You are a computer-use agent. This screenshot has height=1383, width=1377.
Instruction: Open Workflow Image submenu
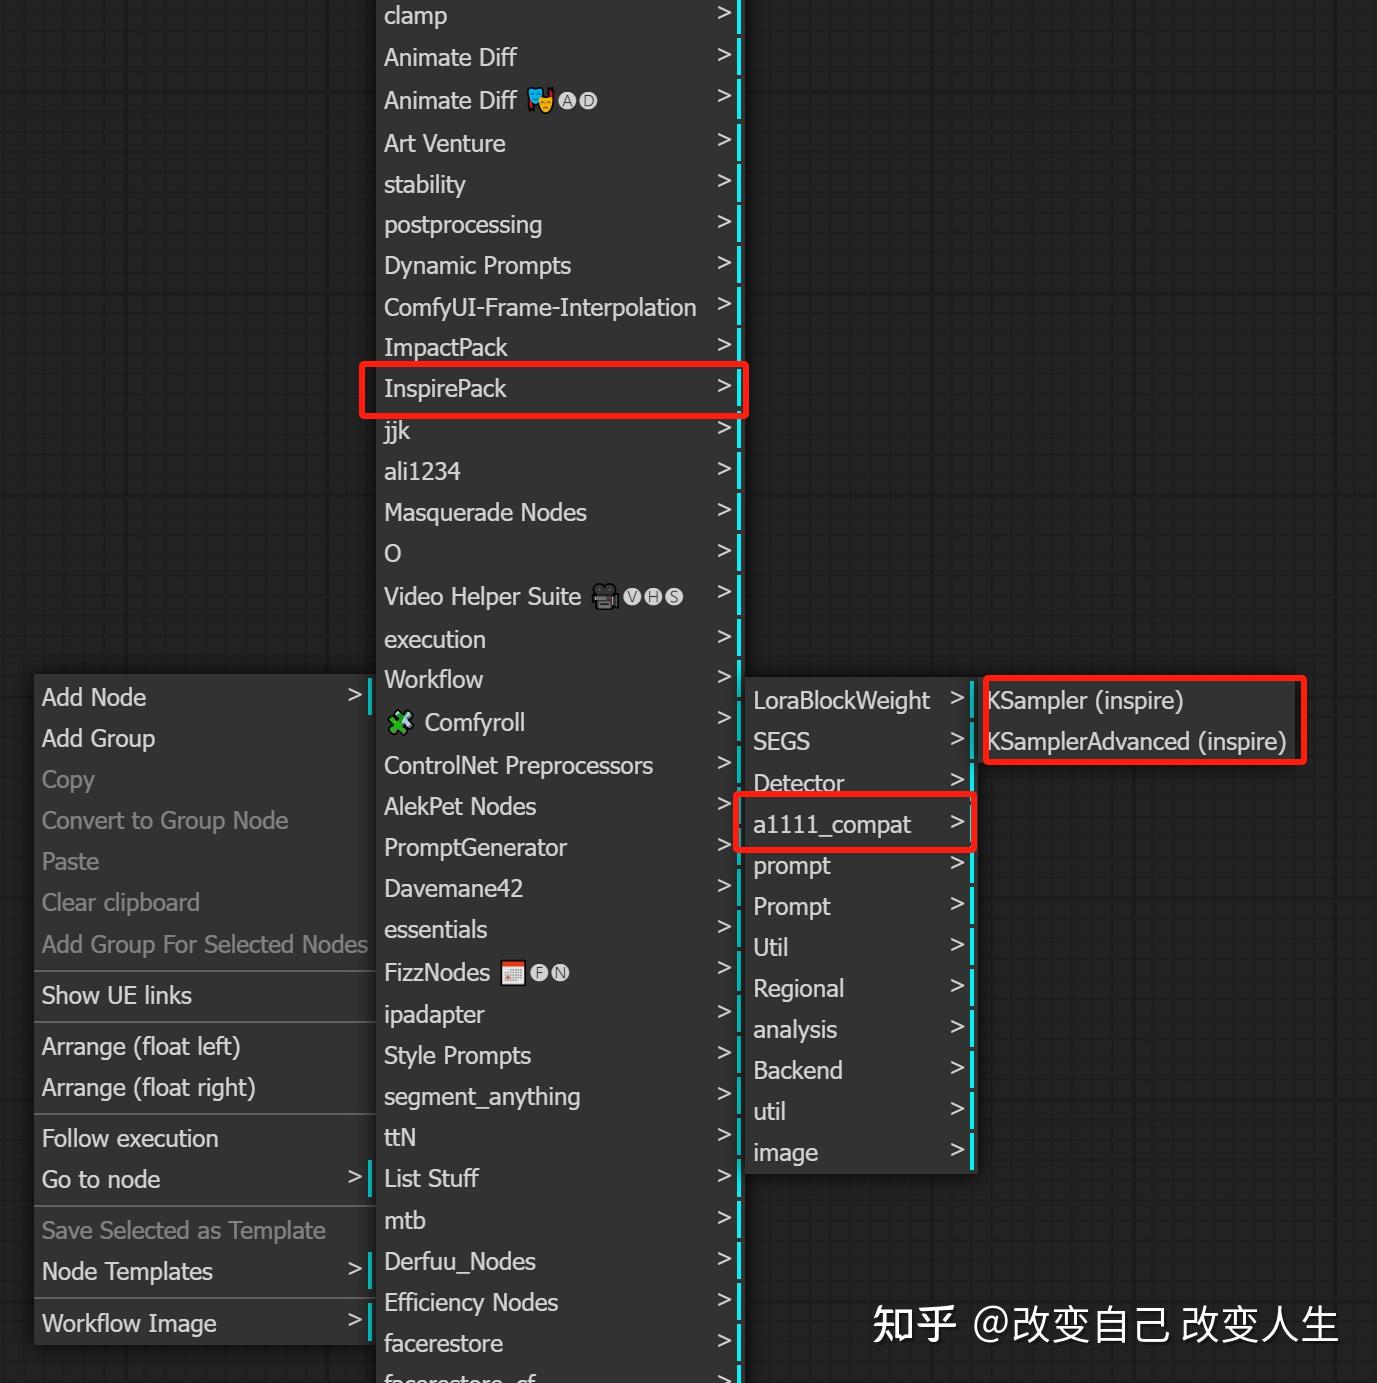[203, 1323]
